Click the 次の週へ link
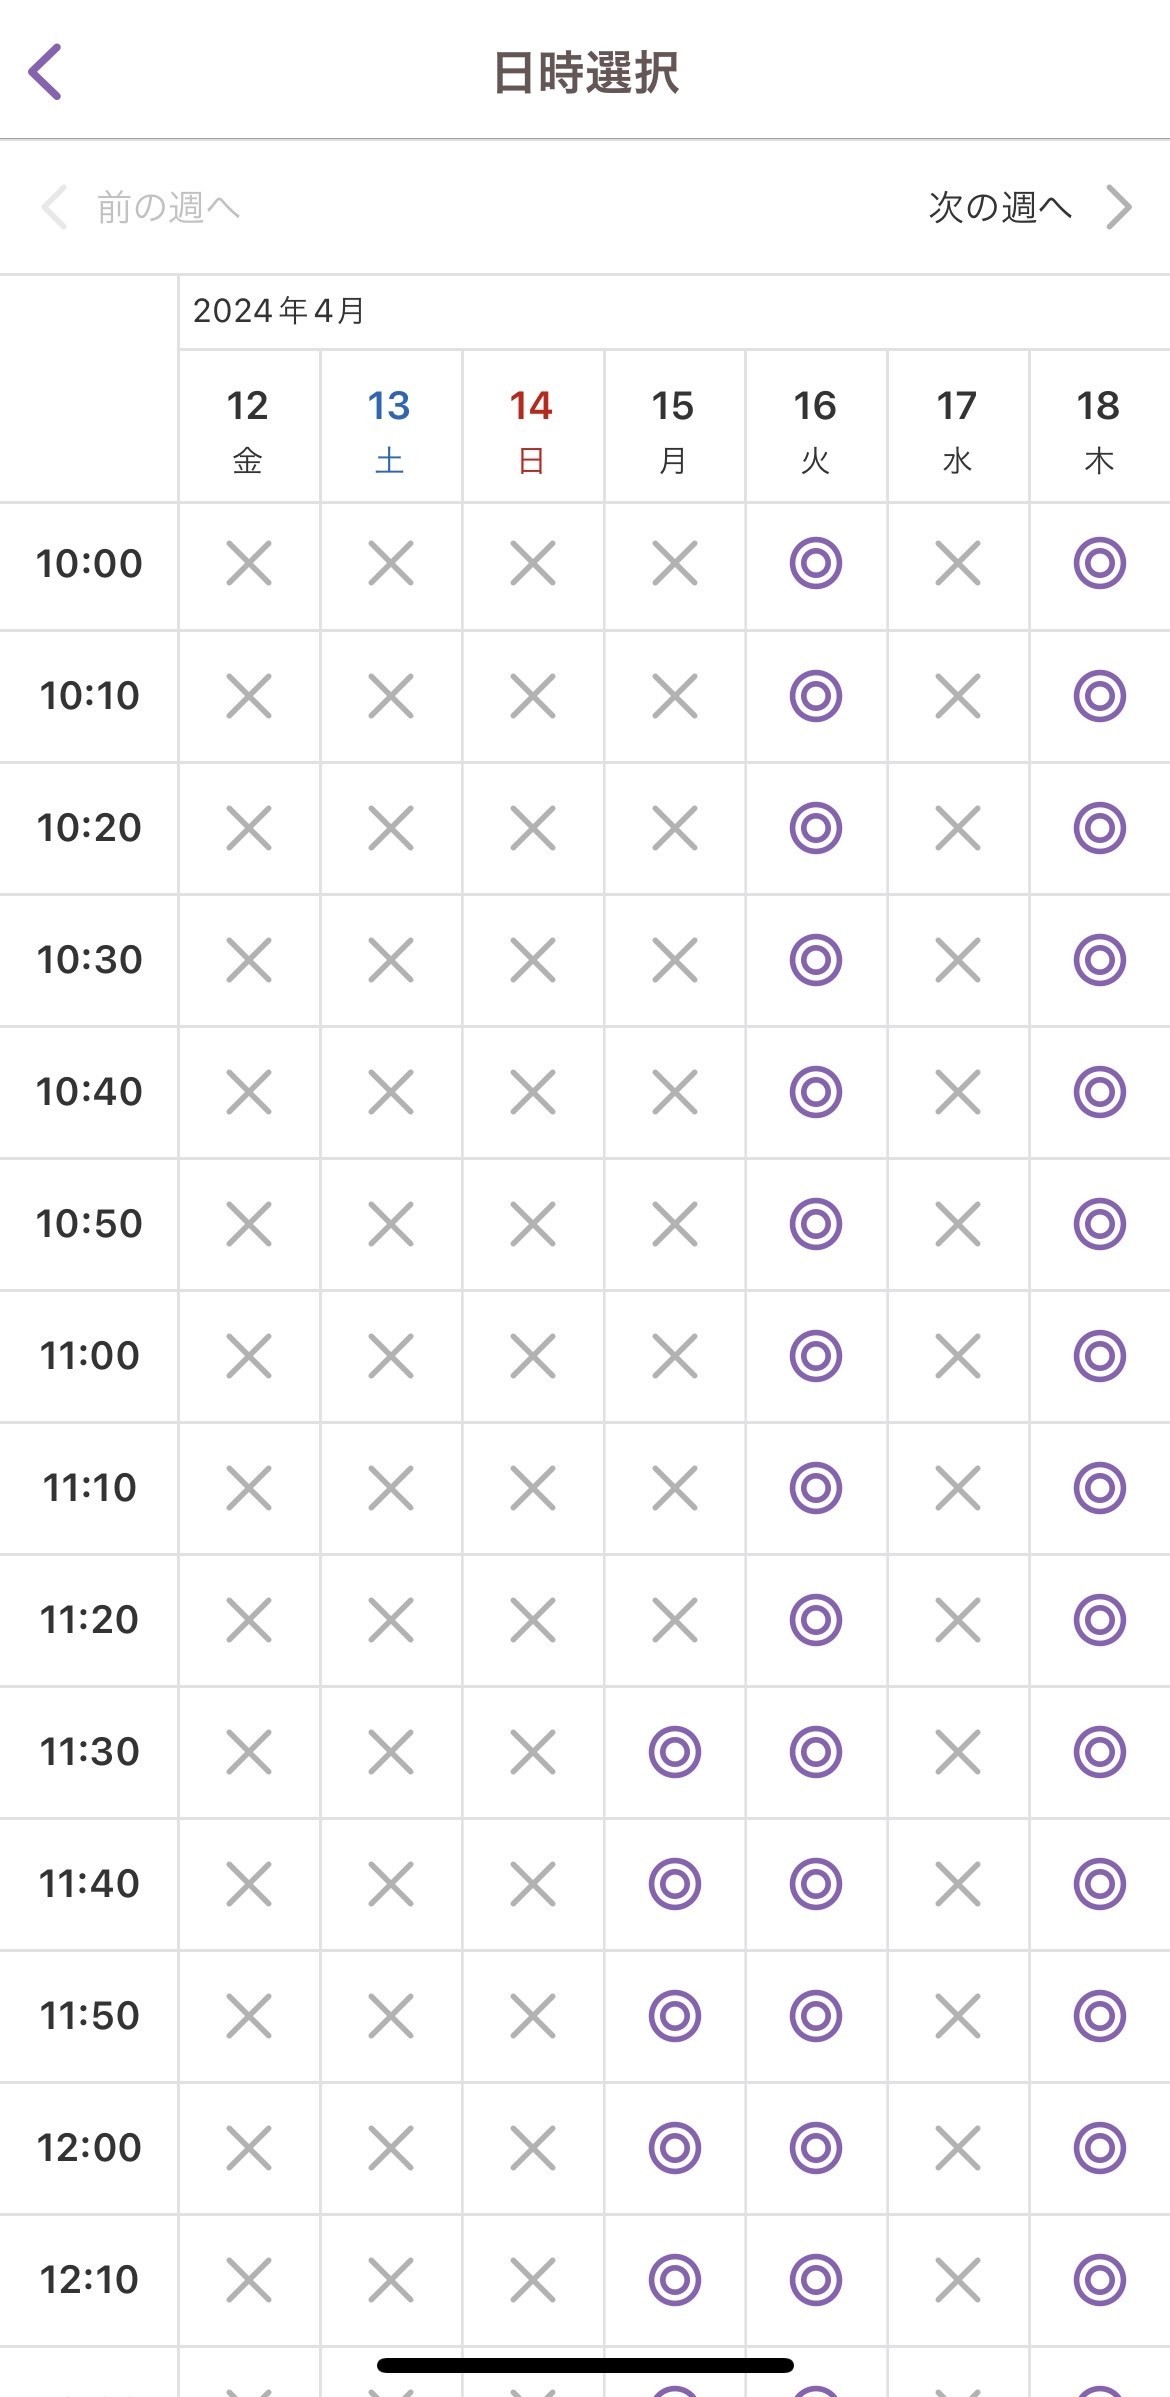This screenshot has height=2397, width=1170. (x=1000, y=207)
